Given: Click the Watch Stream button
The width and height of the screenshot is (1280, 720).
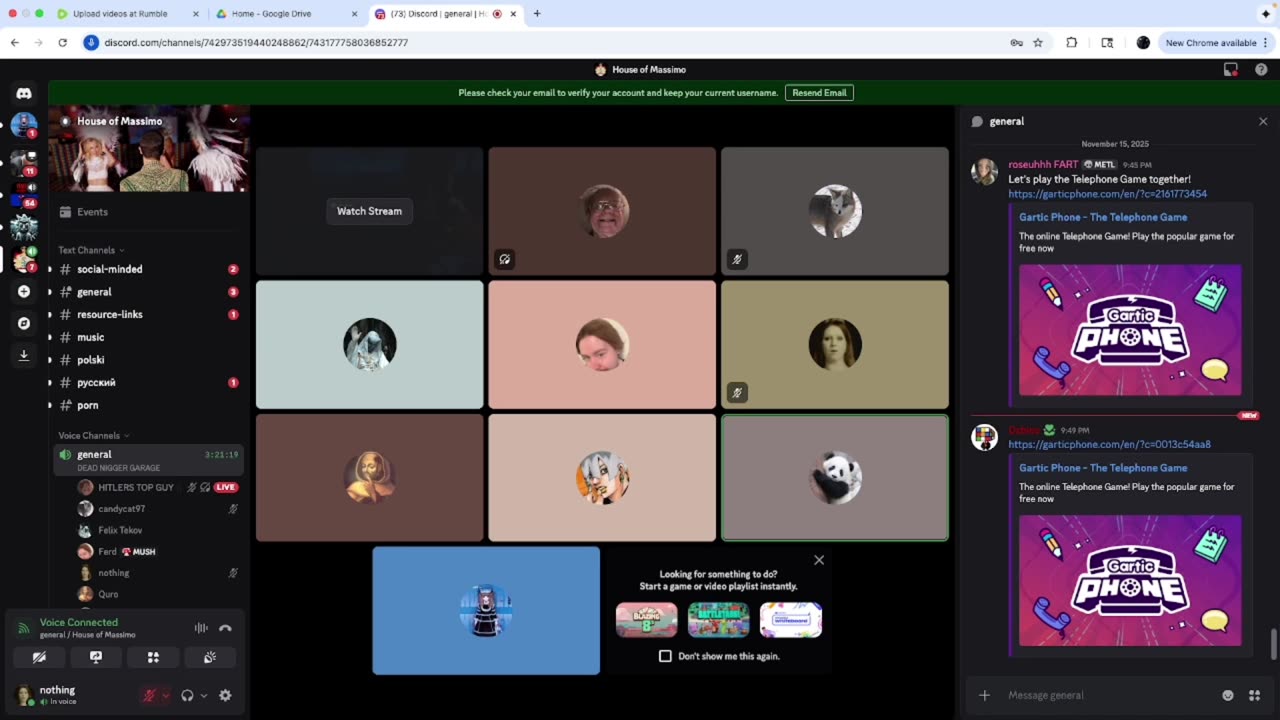Looking at the screenshot, I should point(369,211).
